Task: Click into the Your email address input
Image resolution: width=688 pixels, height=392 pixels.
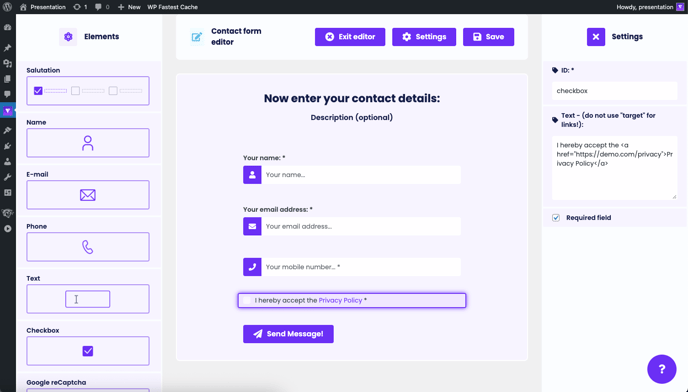Action: tap(361, 227)
